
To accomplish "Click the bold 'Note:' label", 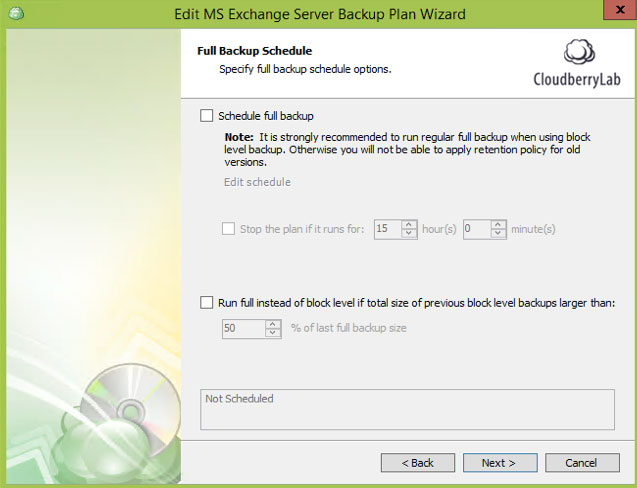I will 239,137.
